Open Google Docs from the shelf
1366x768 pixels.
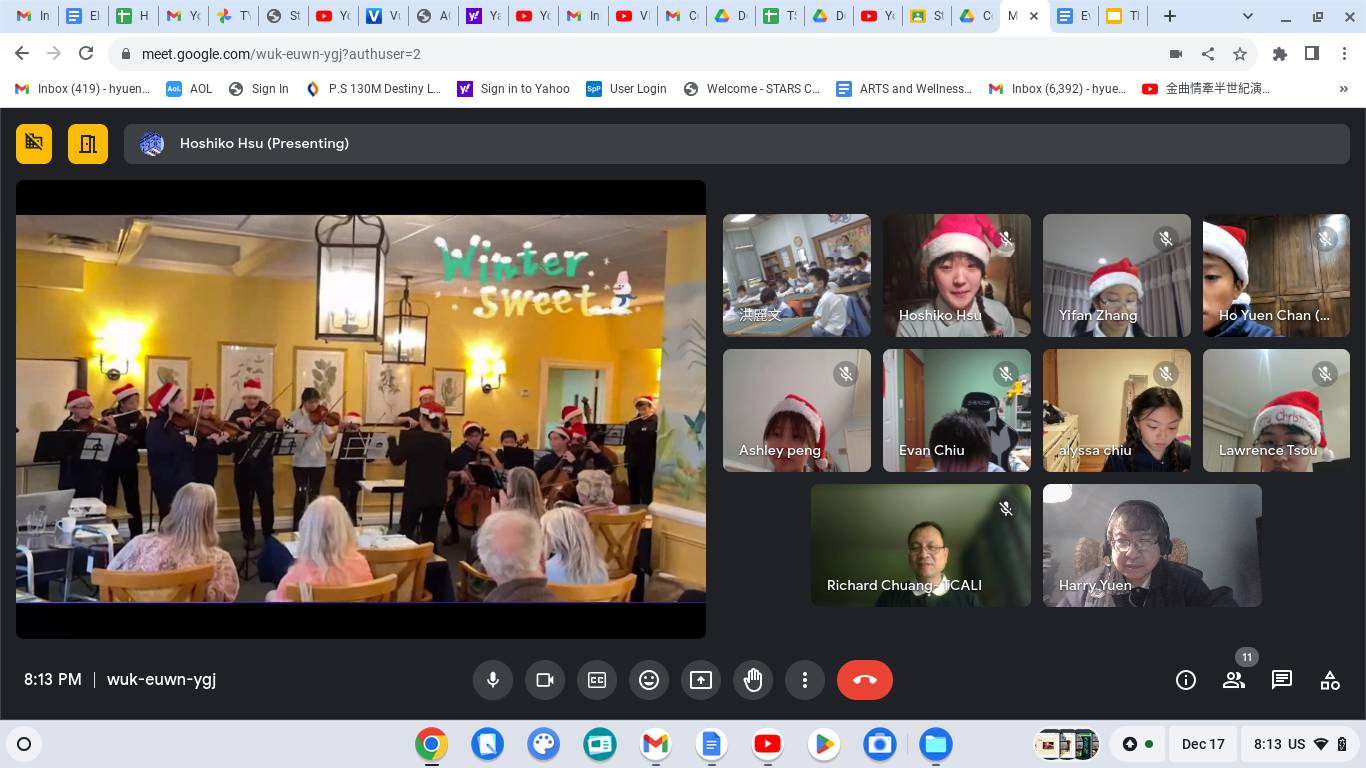click(711, 744)
